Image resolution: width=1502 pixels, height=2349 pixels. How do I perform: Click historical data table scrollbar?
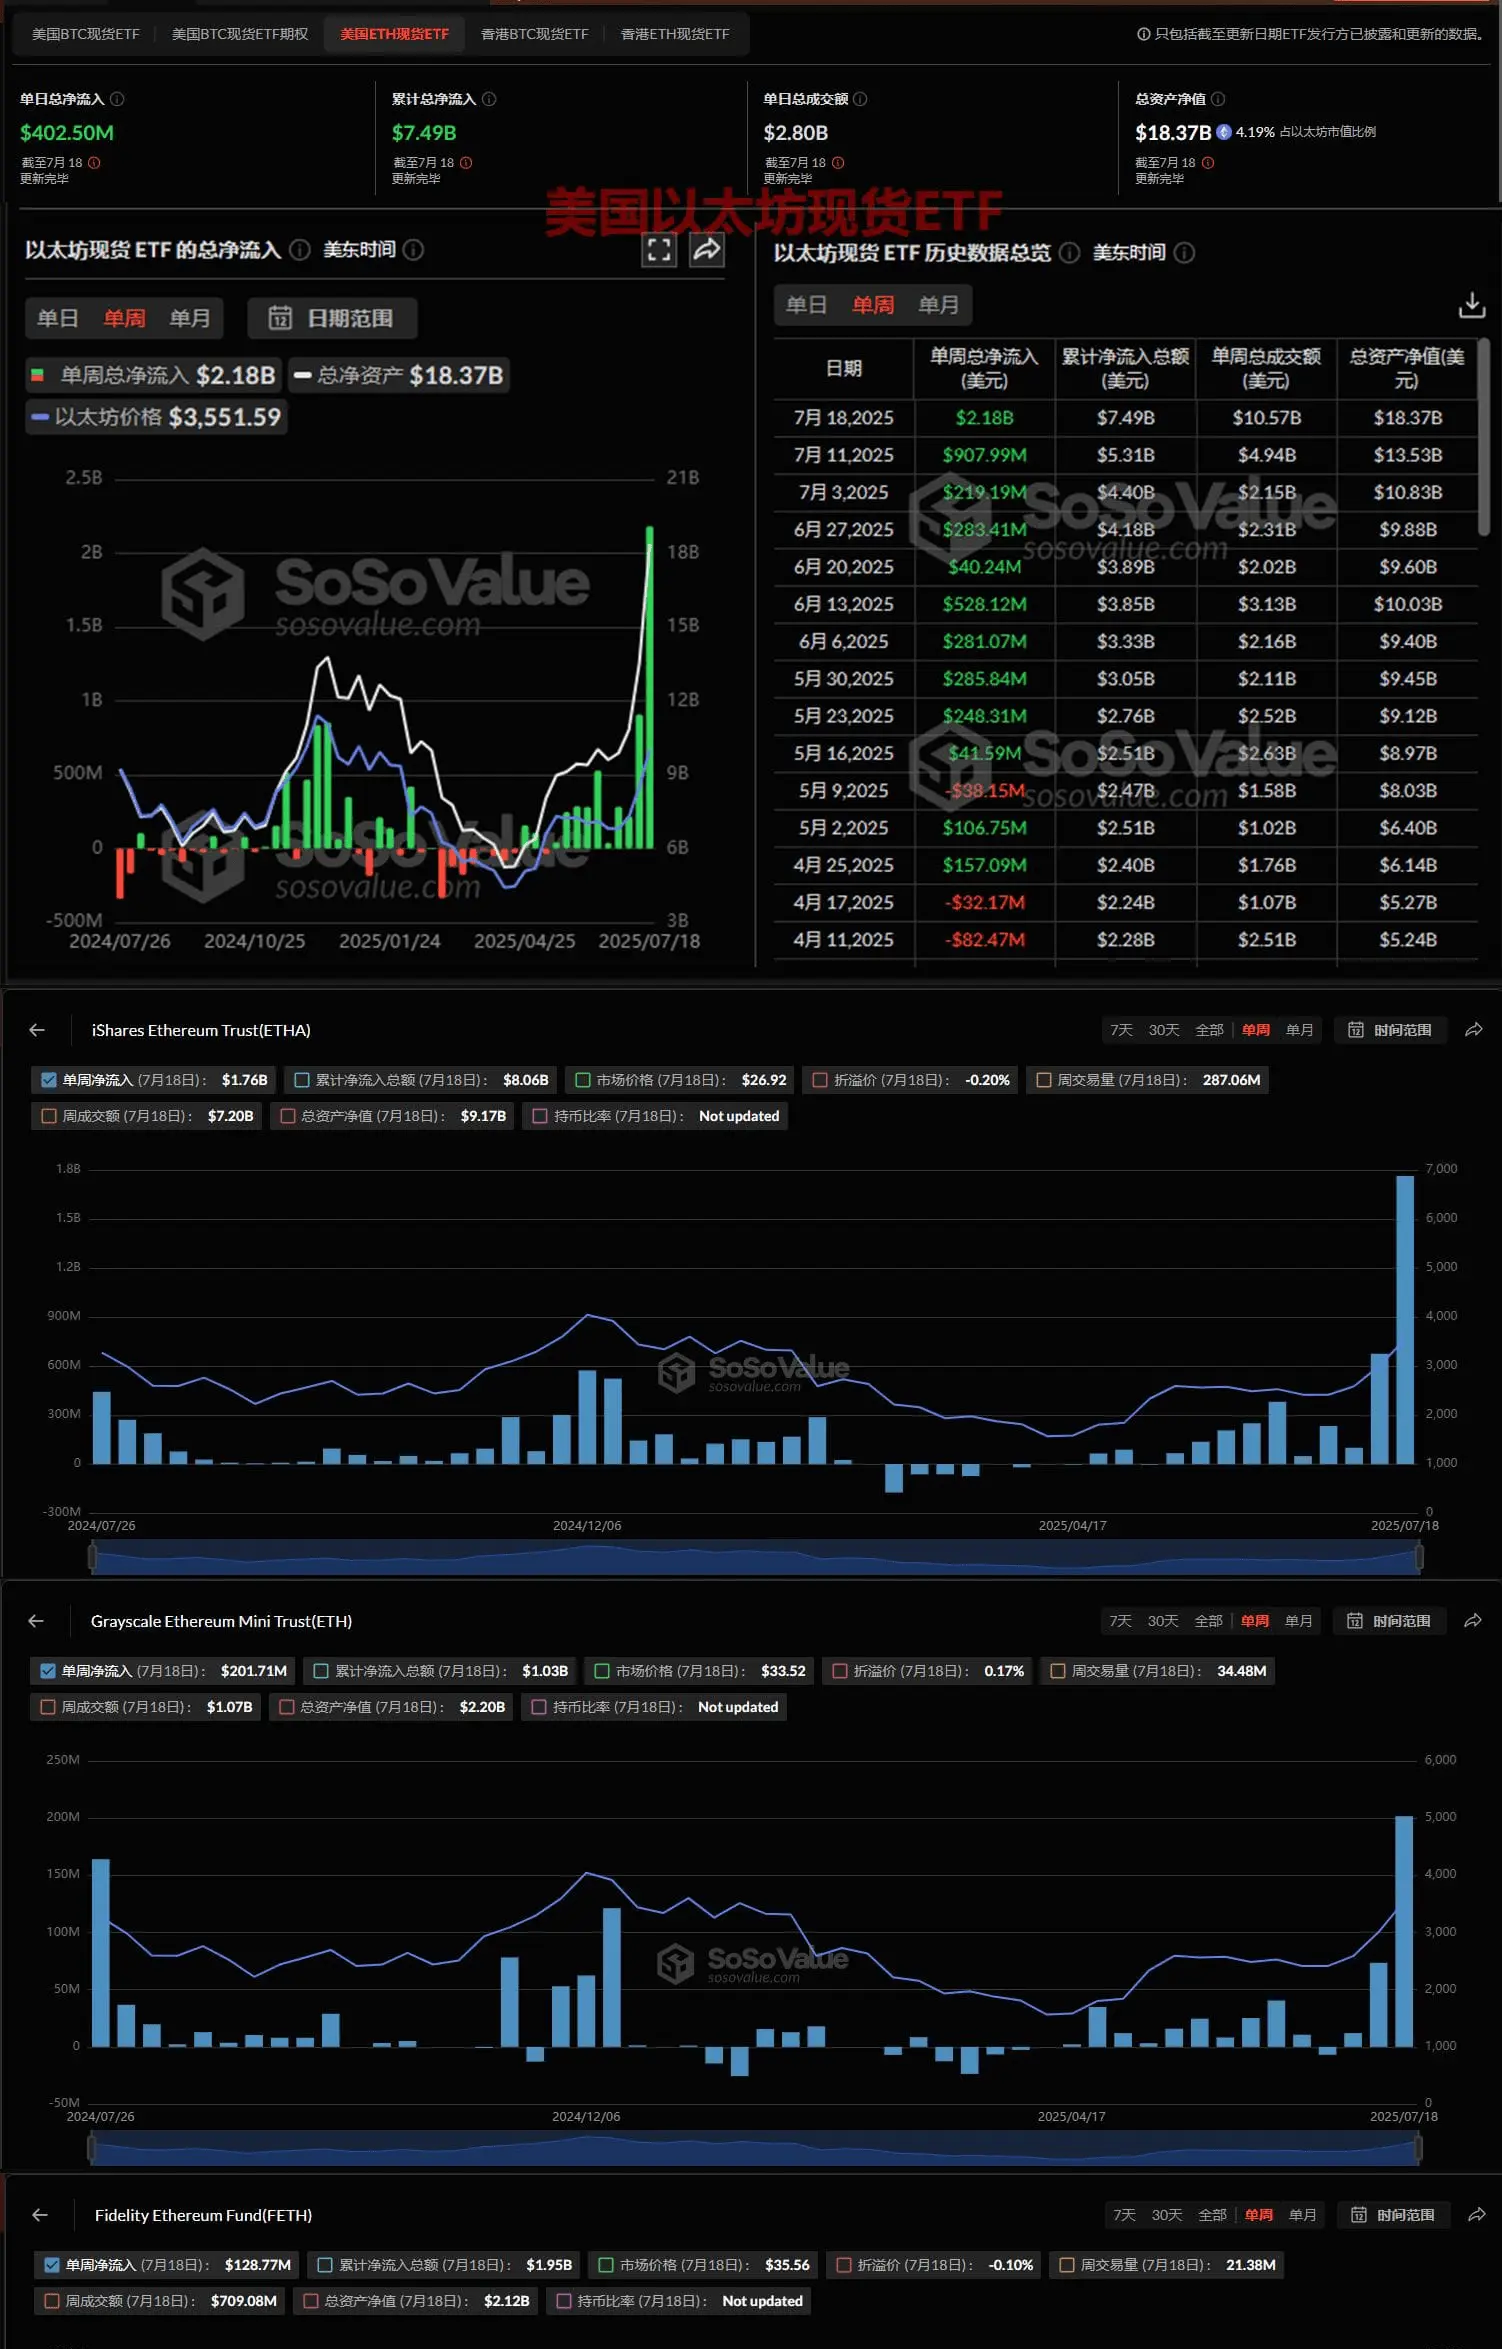[1484, 438]
